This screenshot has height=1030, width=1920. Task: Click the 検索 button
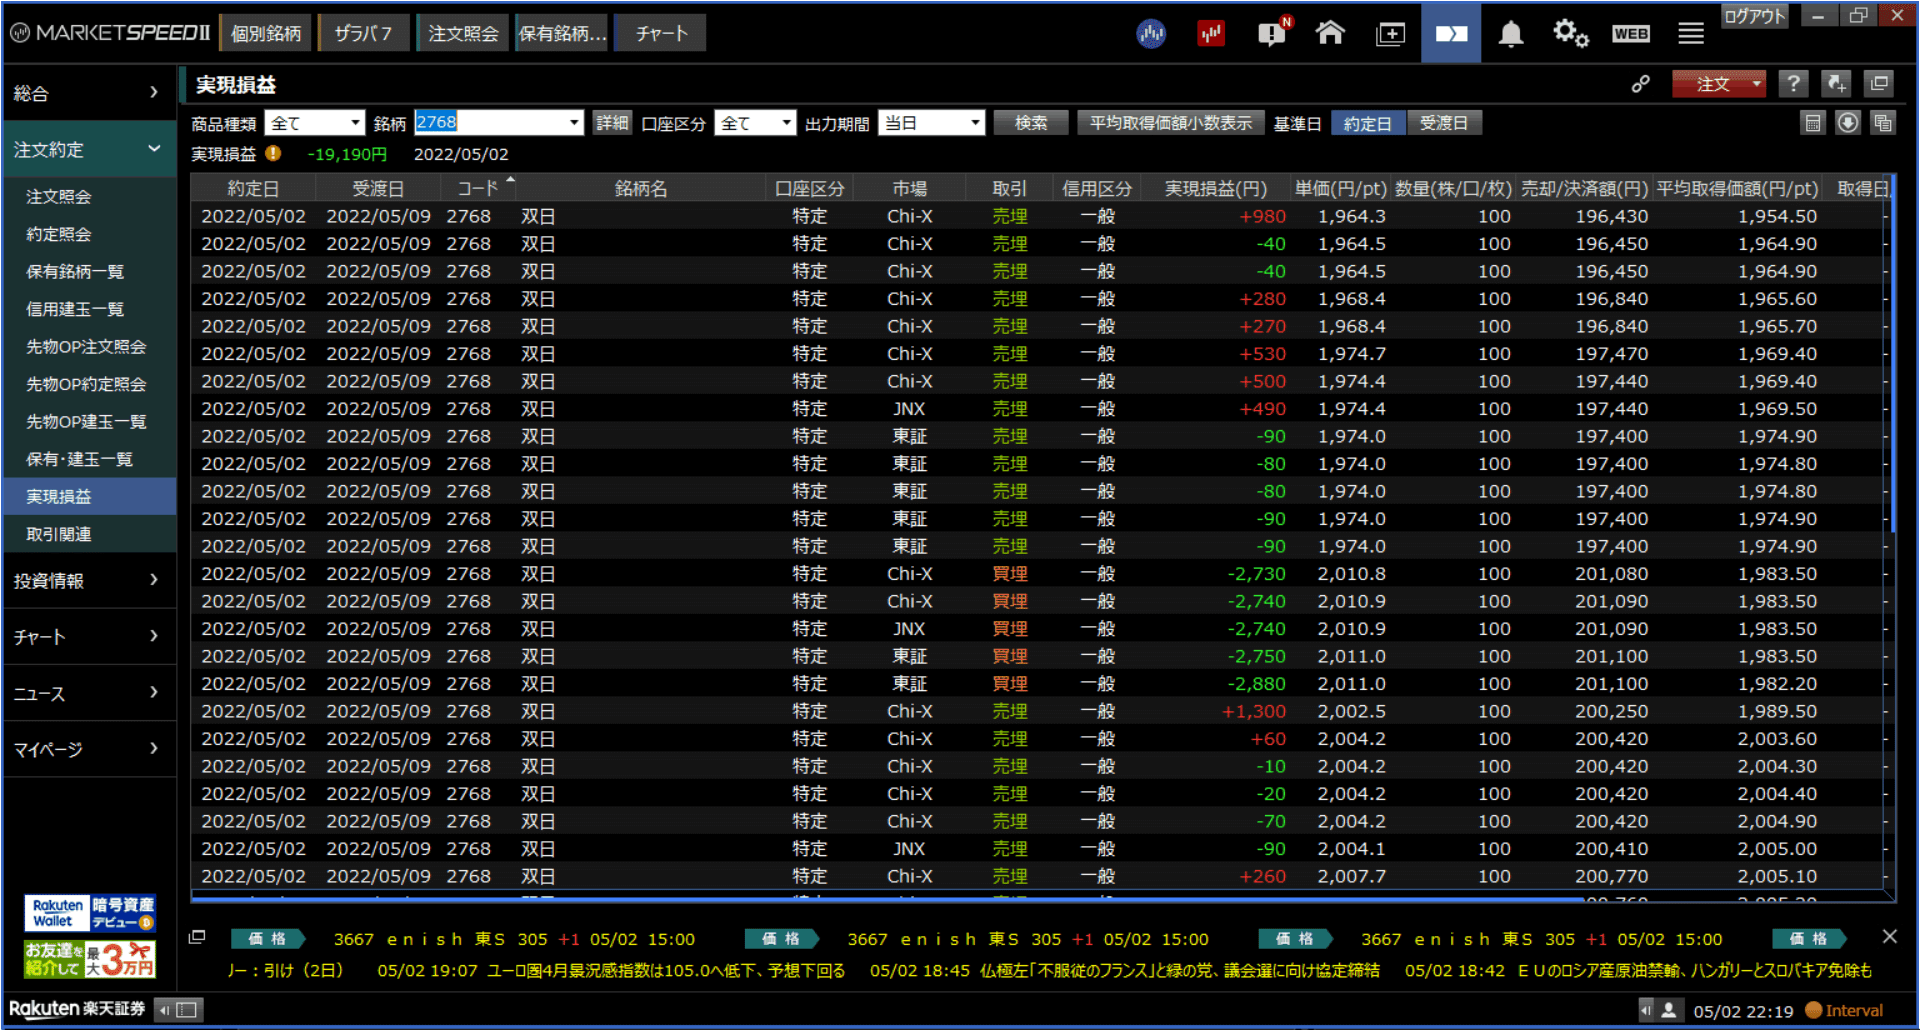(x=1031, y=123)
